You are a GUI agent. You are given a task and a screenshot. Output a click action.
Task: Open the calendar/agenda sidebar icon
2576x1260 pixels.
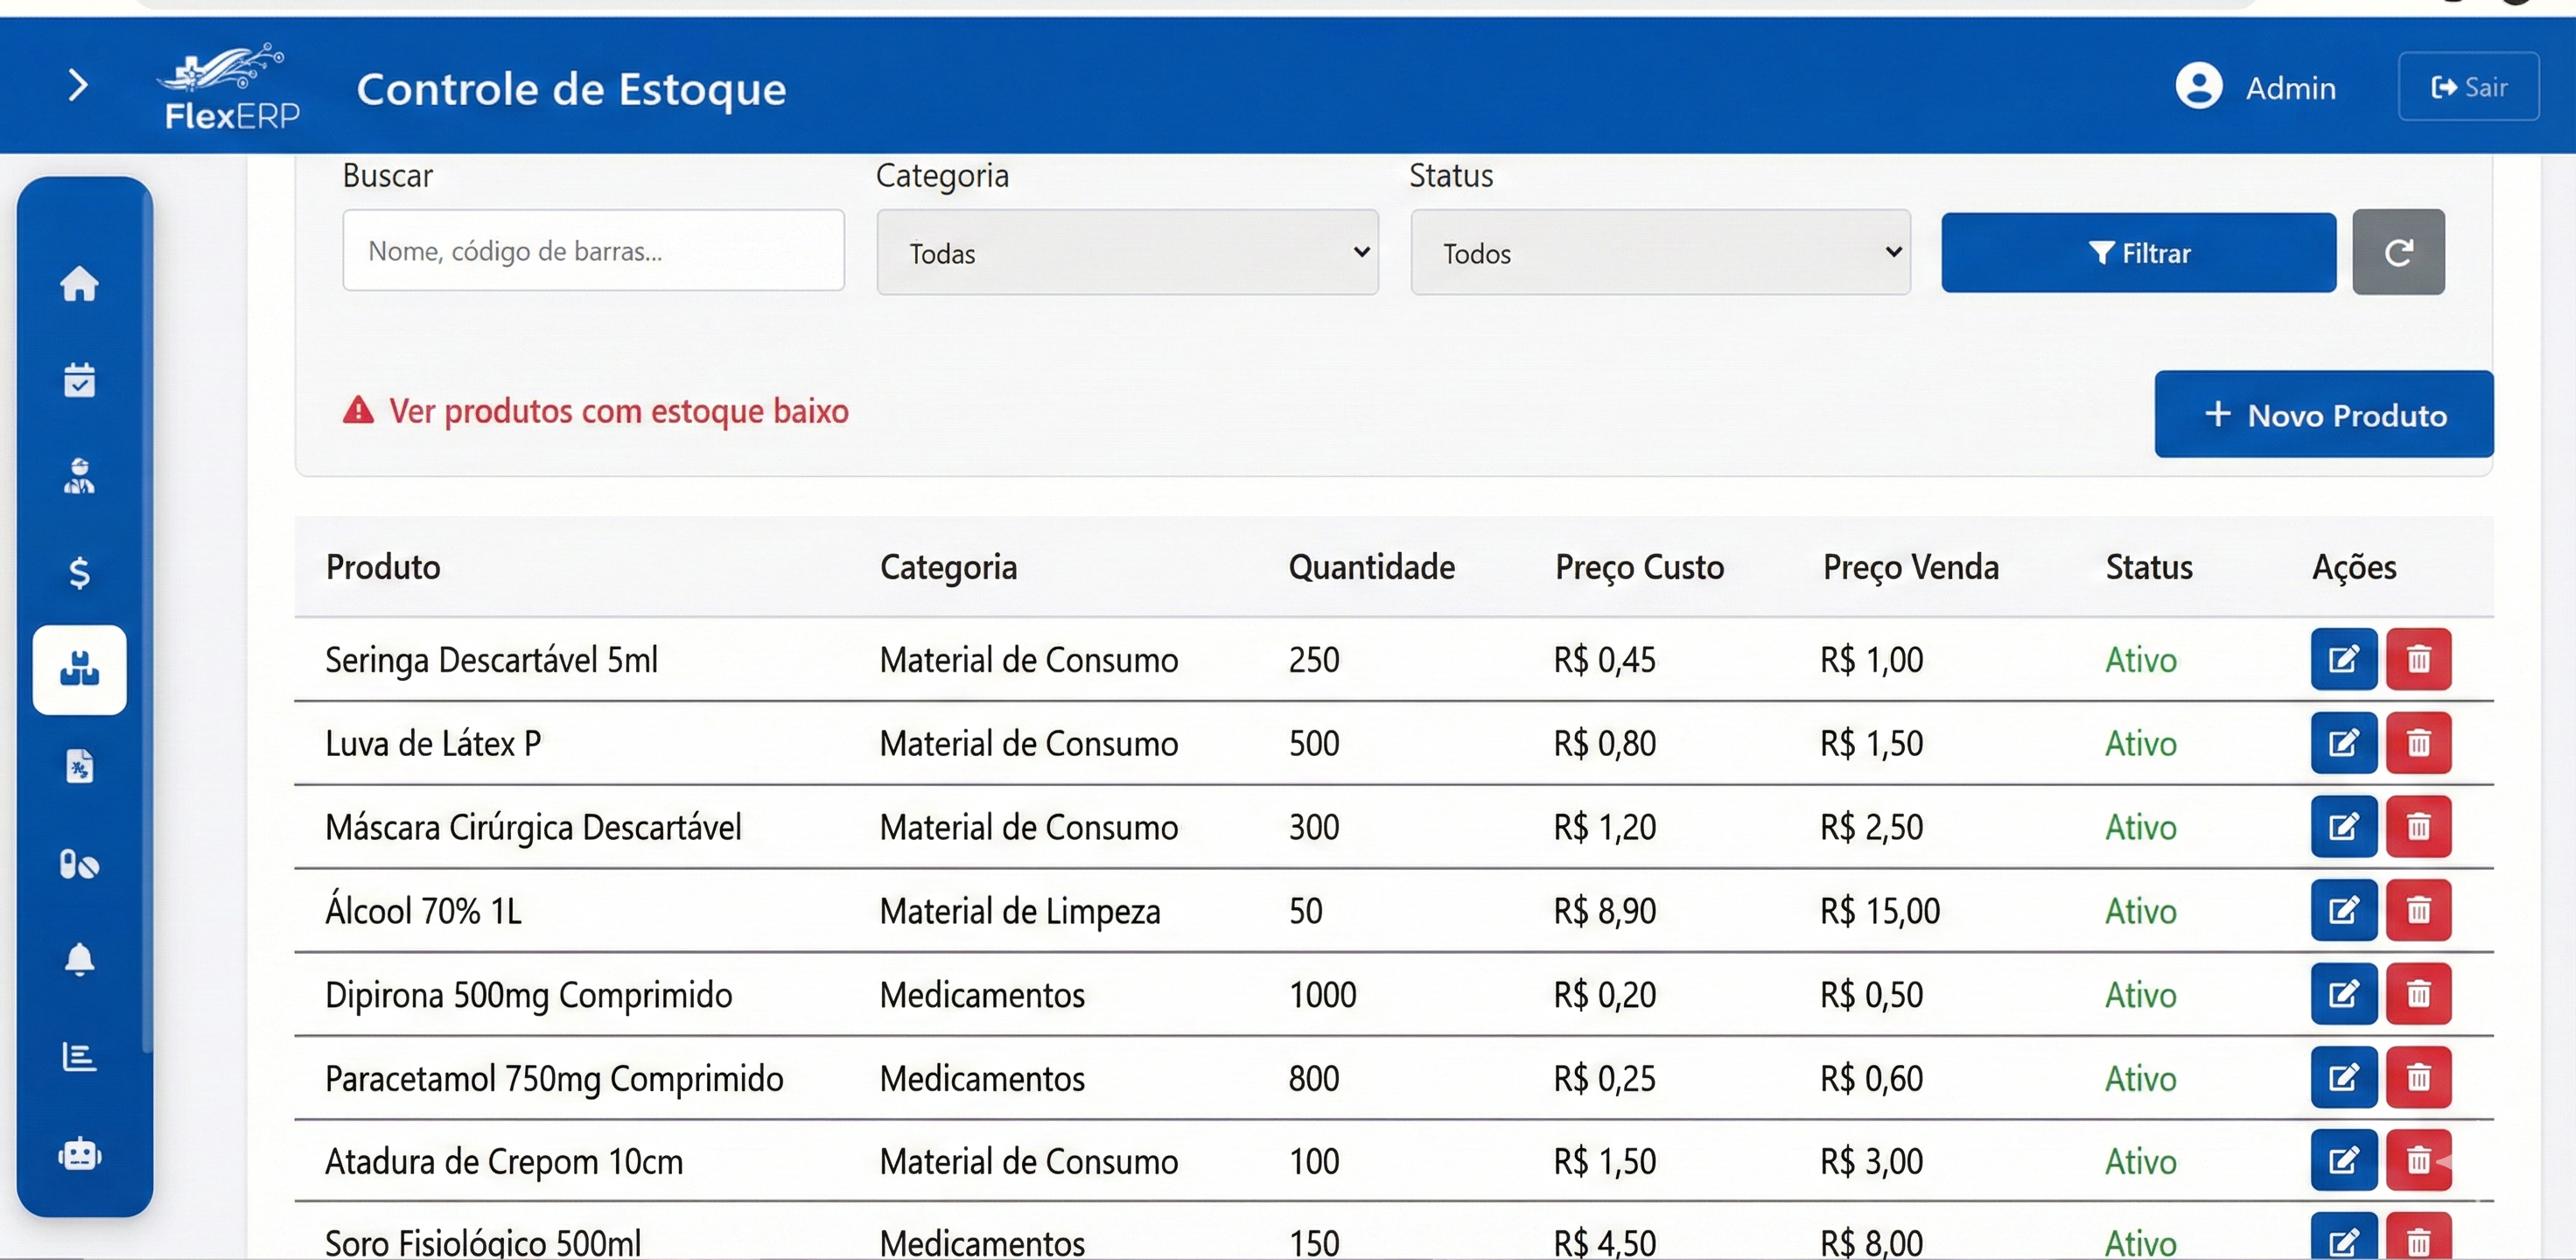pos(80,380)
